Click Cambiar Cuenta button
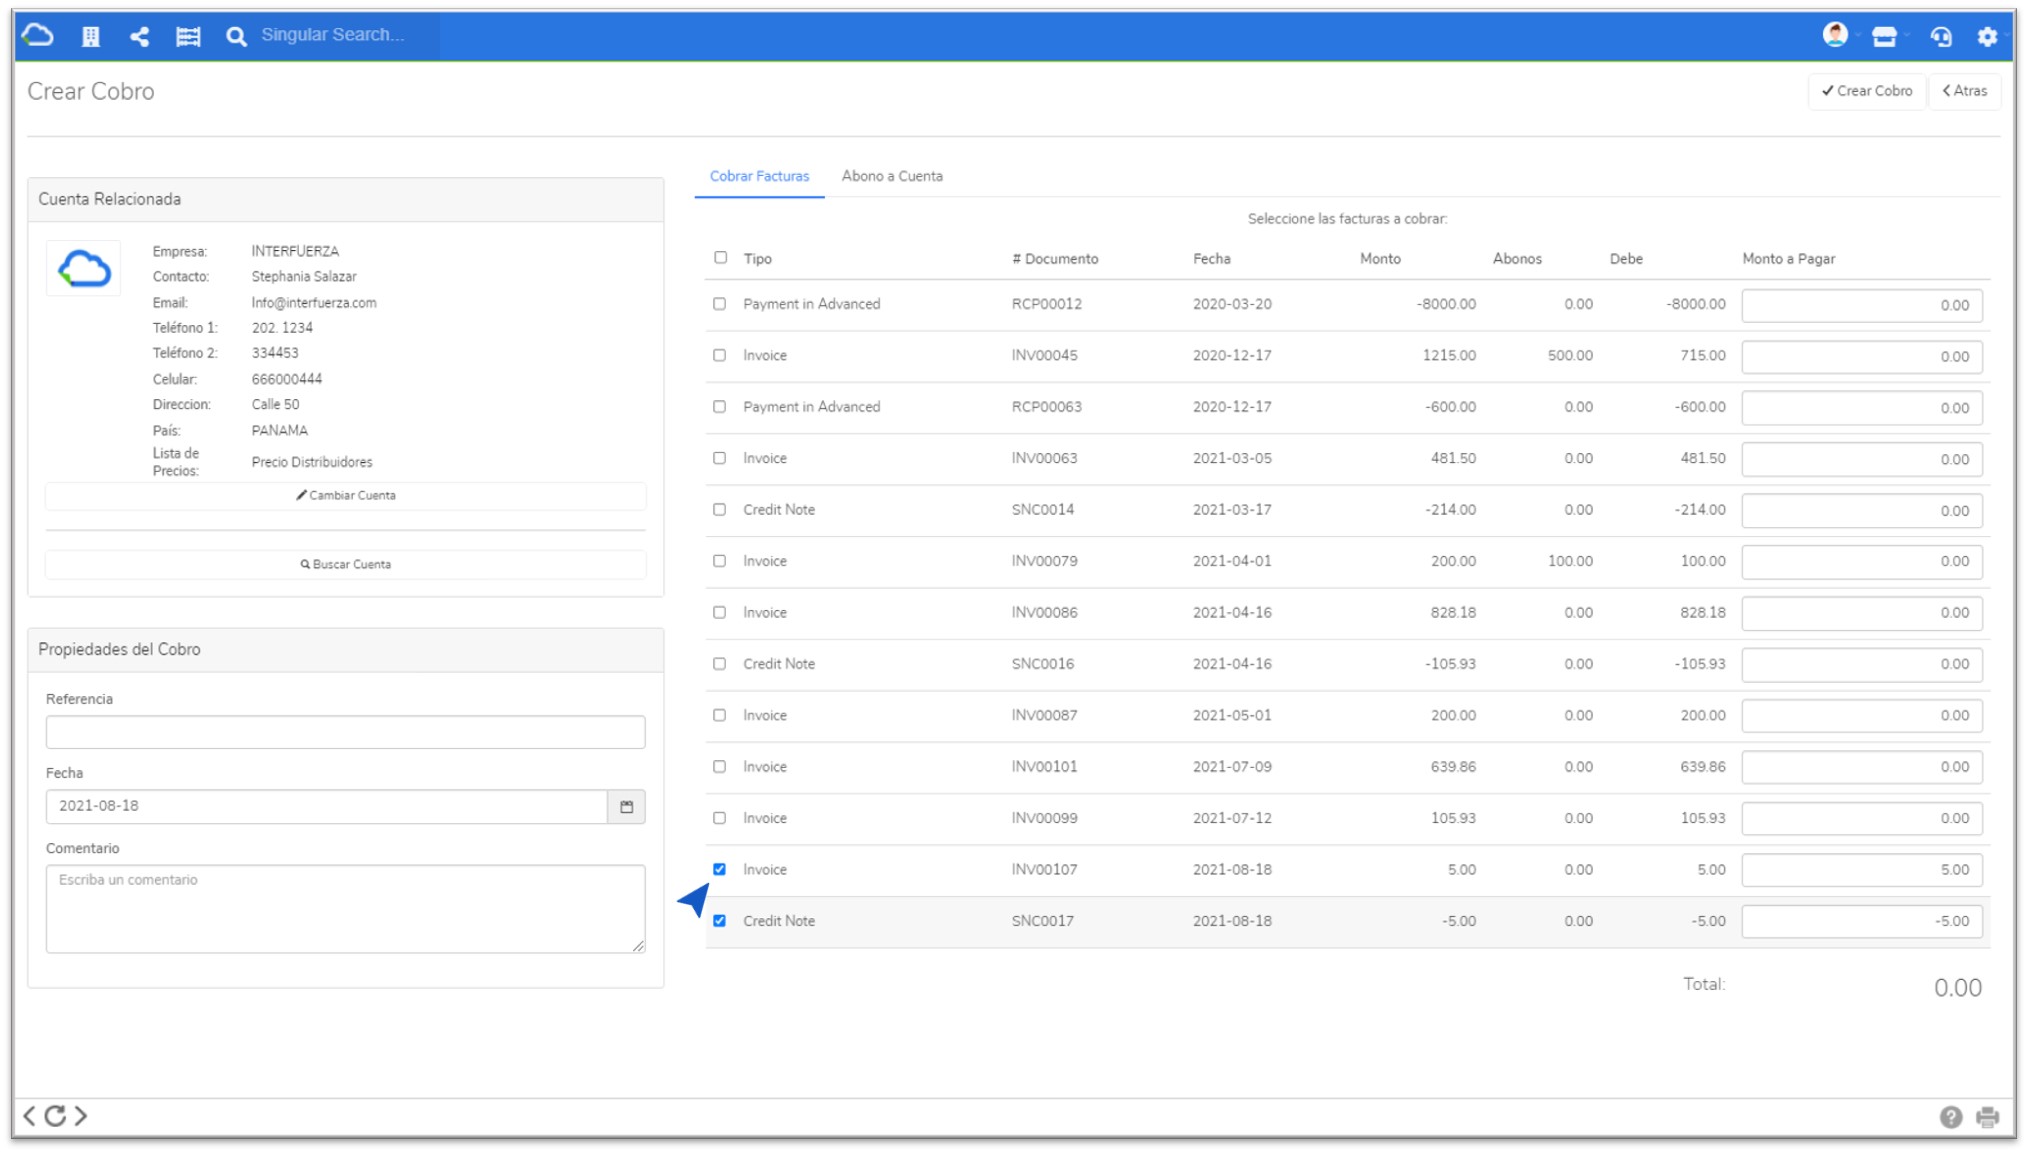The height and width of the screenshot is (1153, 2028). point(346,496)
